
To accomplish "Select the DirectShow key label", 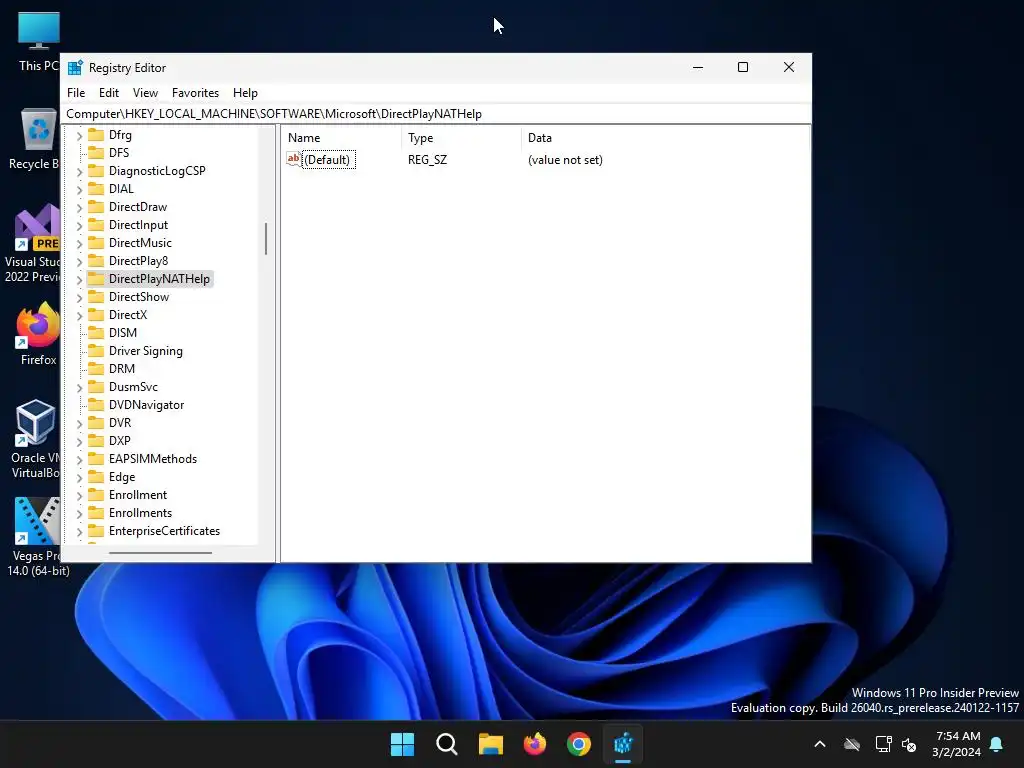I will tap(138, 297).
